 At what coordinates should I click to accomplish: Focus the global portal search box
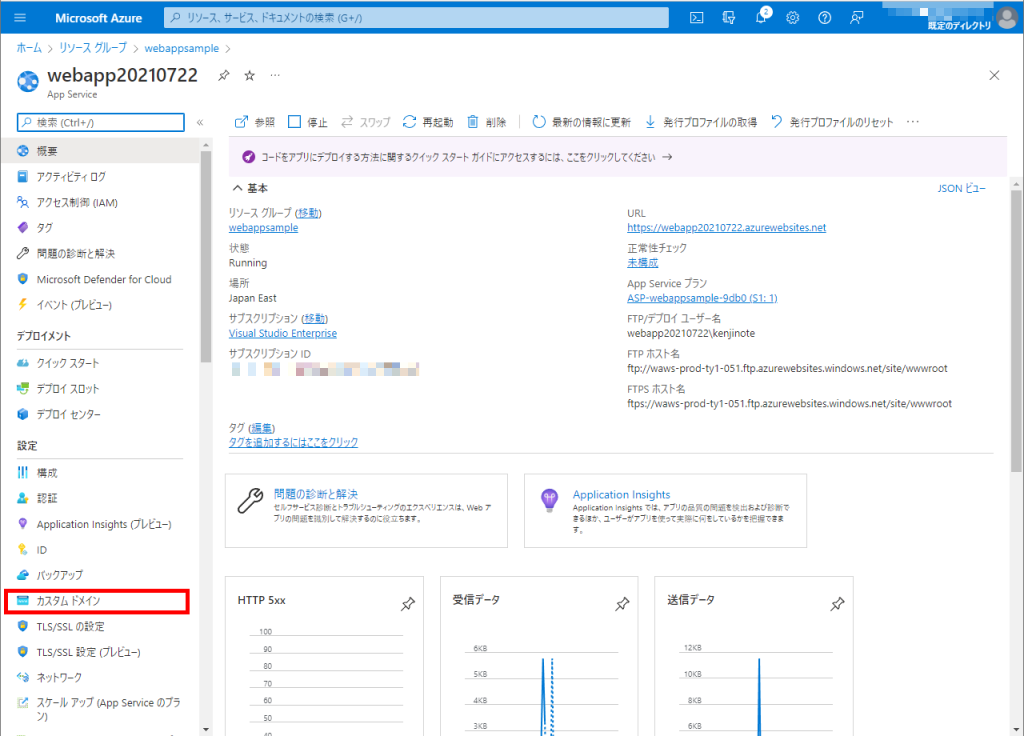click(x=417, y=18)
